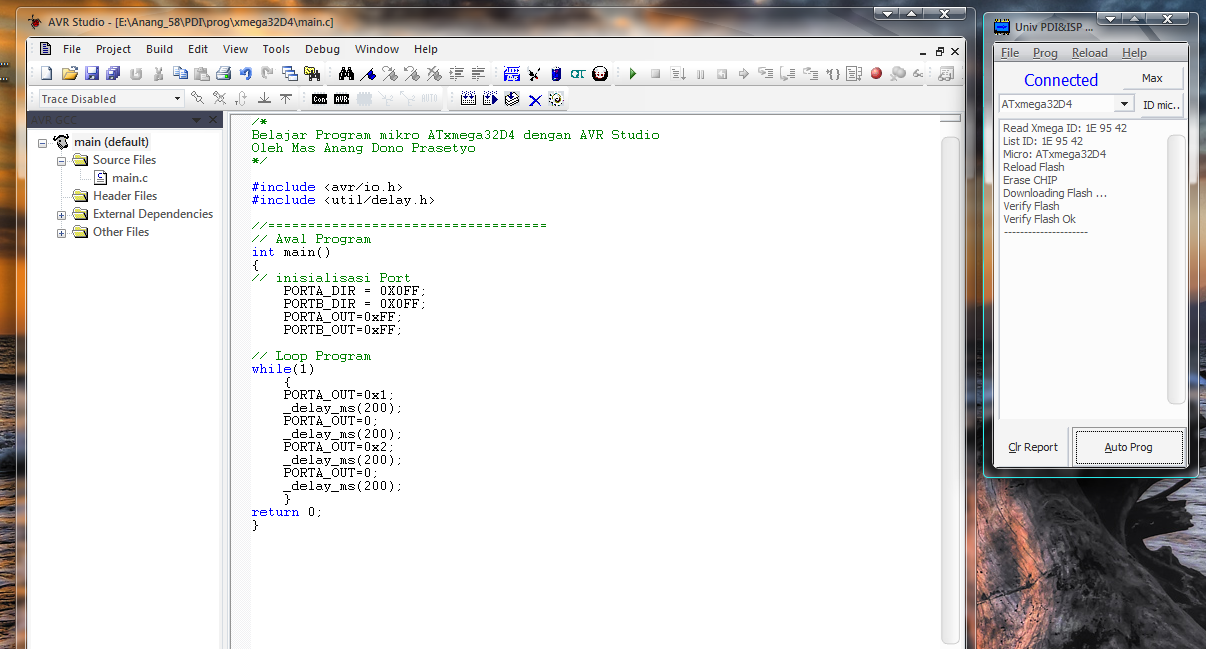Open the ATxmega32D4 device dropdown
The image size is (1206, 649).
(x=1124, y=104)
